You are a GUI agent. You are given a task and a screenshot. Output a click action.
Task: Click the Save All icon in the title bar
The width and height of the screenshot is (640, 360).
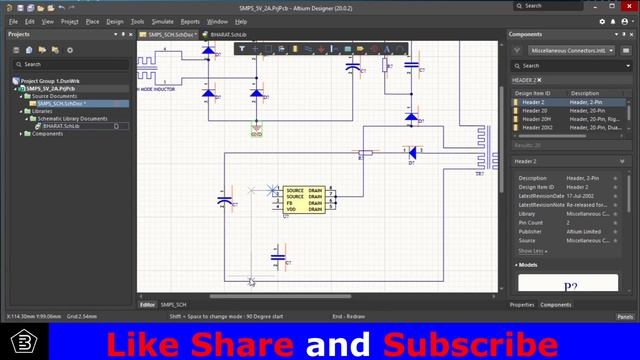pos(30,8)
